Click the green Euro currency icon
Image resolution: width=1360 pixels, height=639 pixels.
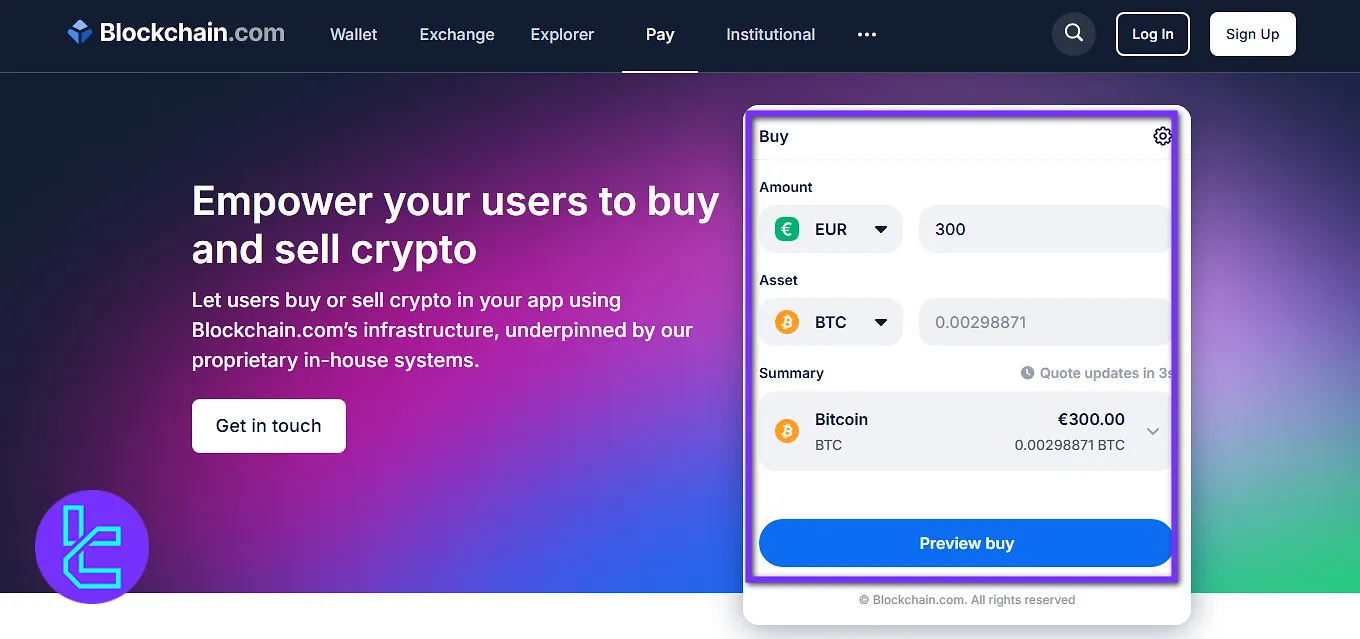tap(787, 229)
